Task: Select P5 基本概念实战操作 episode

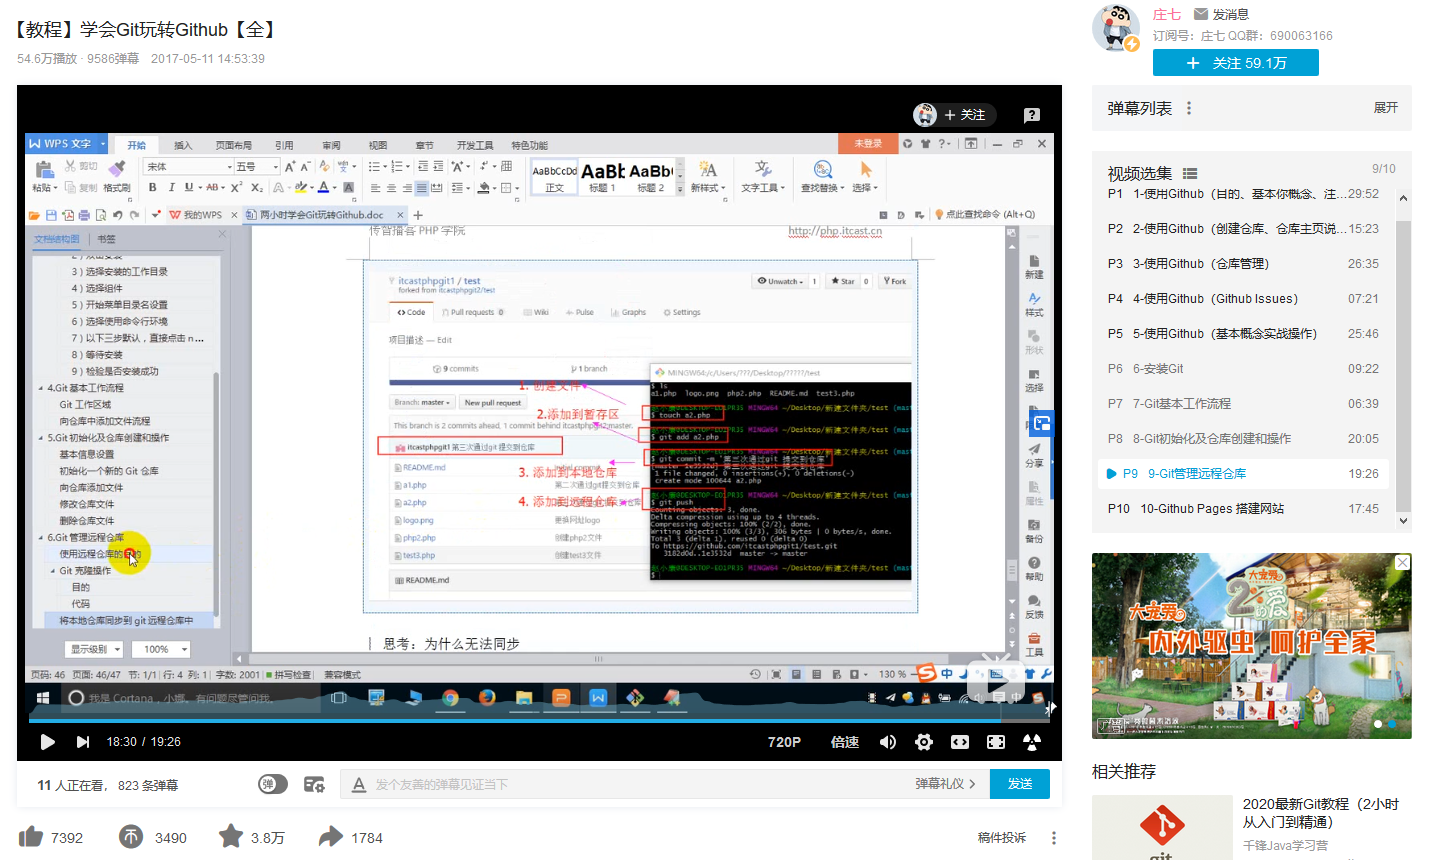Action: coord(1245,334)
